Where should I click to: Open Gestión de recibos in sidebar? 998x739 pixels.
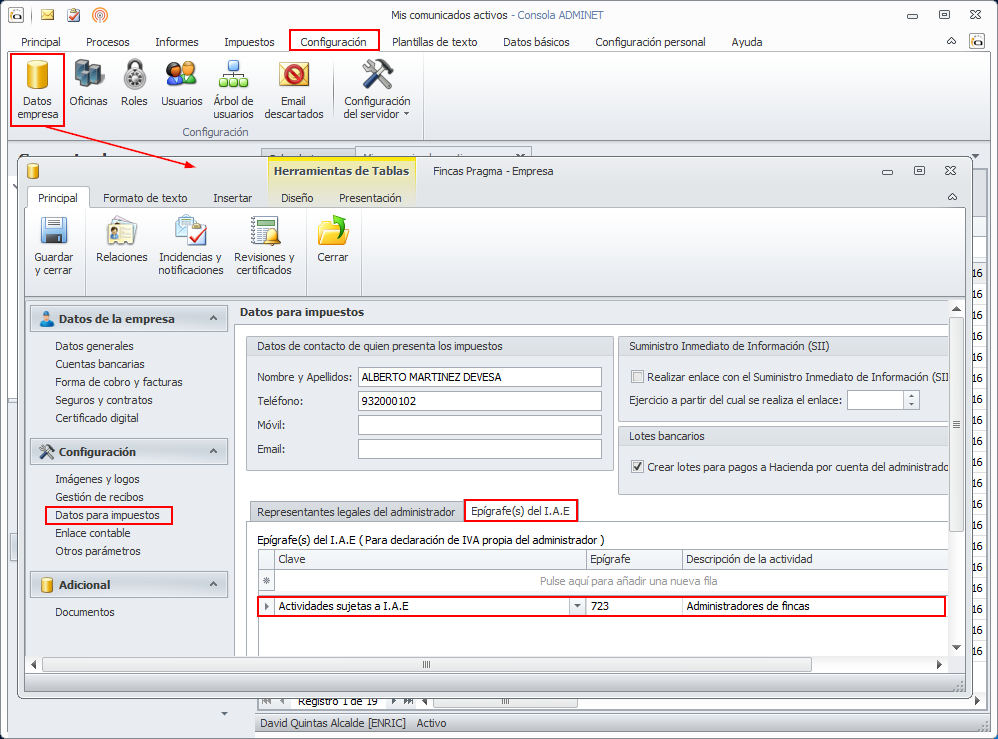click(x=99, y=496)
